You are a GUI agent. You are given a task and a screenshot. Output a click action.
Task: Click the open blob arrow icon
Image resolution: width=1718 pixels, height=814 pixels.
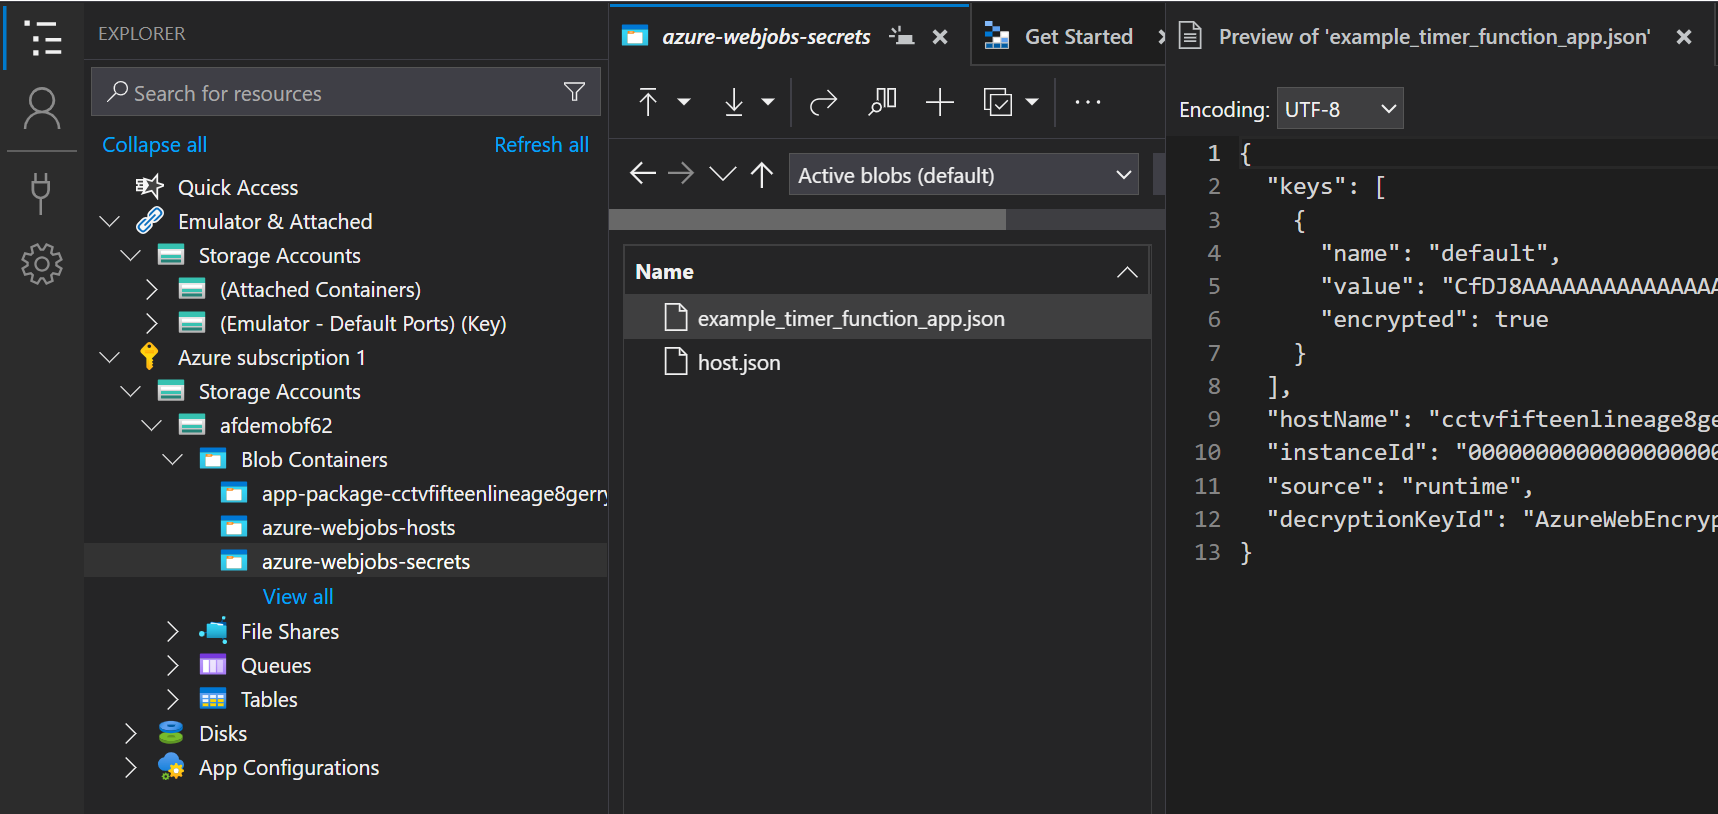pos(823,102)
